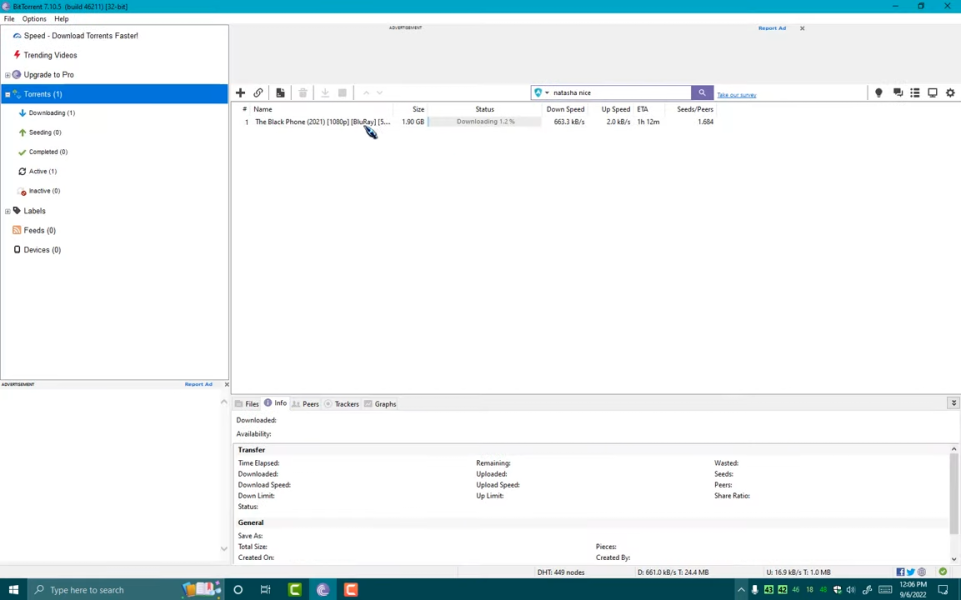Select Completed (0) in sidebar
This screenshot has height=600, width=961.
coord(48,152)
